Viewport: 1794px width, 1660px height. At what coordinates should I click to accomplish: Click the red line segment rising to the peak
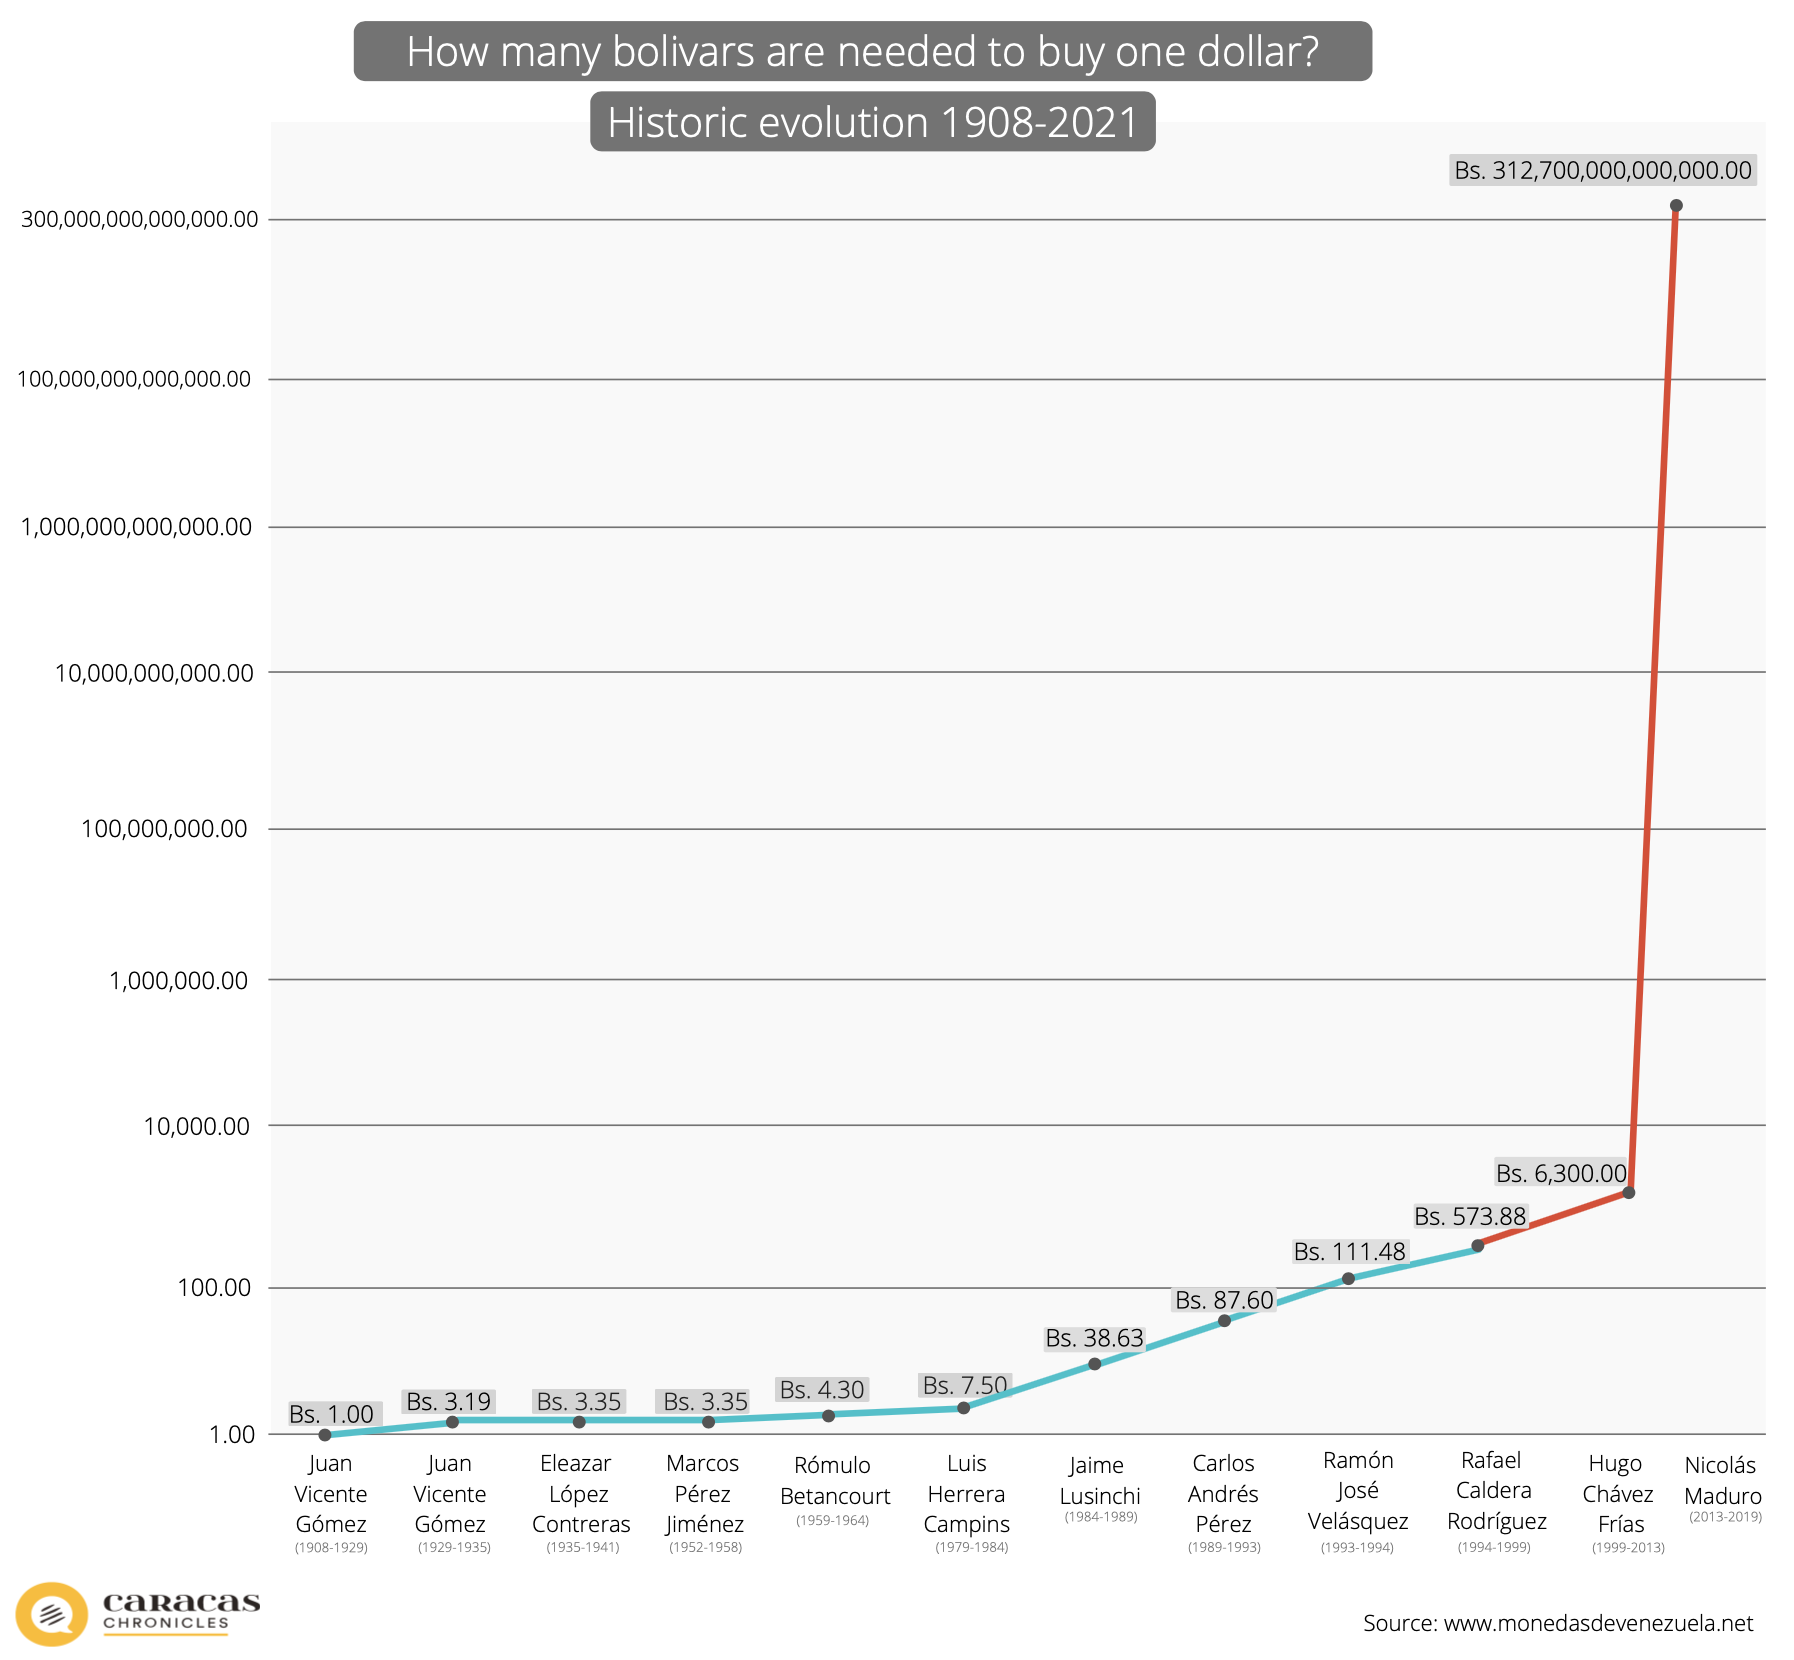tap(1652, 700)
